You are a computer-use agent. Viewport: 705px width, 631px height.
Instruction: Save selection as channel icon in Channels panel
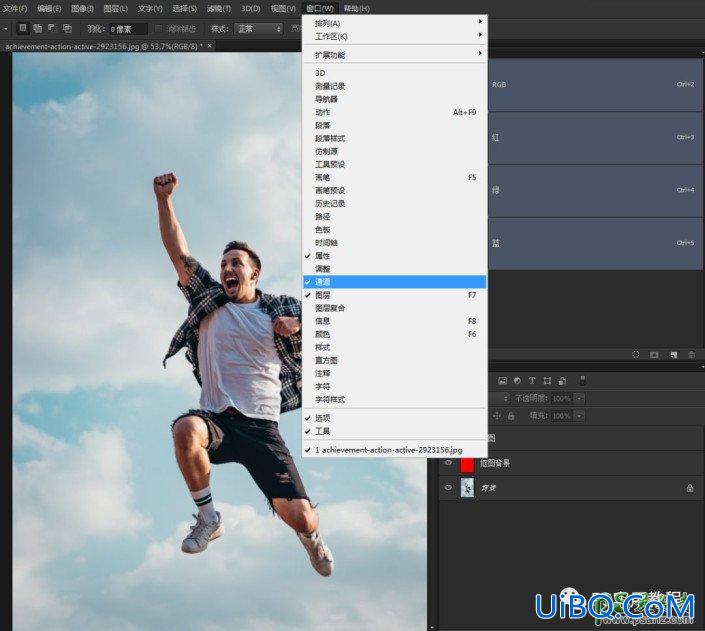[x=654, y=355]
